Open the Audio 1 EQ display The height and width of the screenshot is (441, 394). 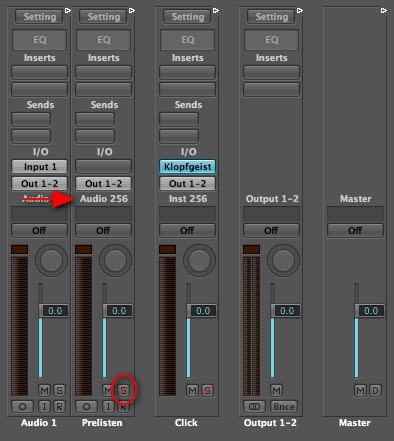(40, 40)
